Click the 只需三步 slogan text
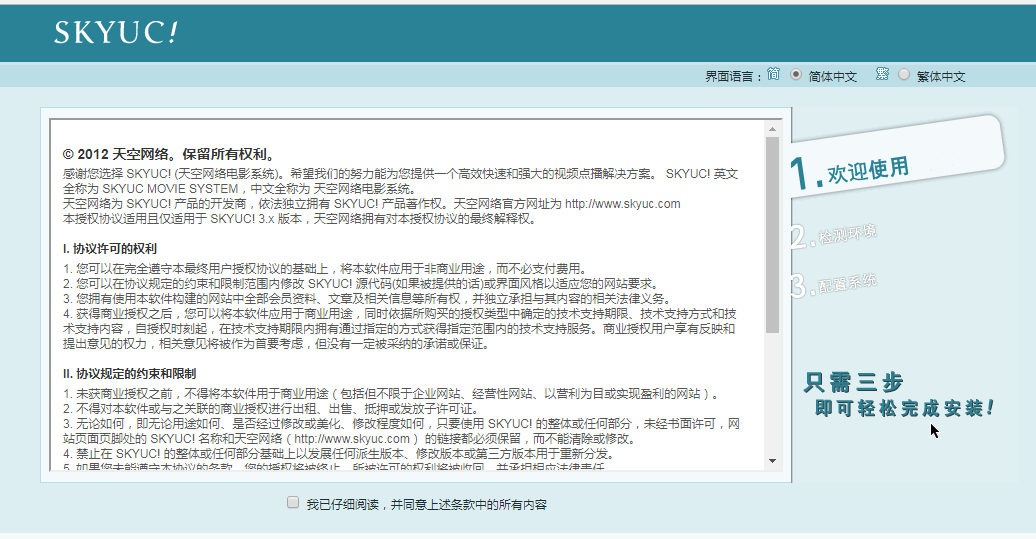This screenshot has height=539, width=1036. (854, 382)
